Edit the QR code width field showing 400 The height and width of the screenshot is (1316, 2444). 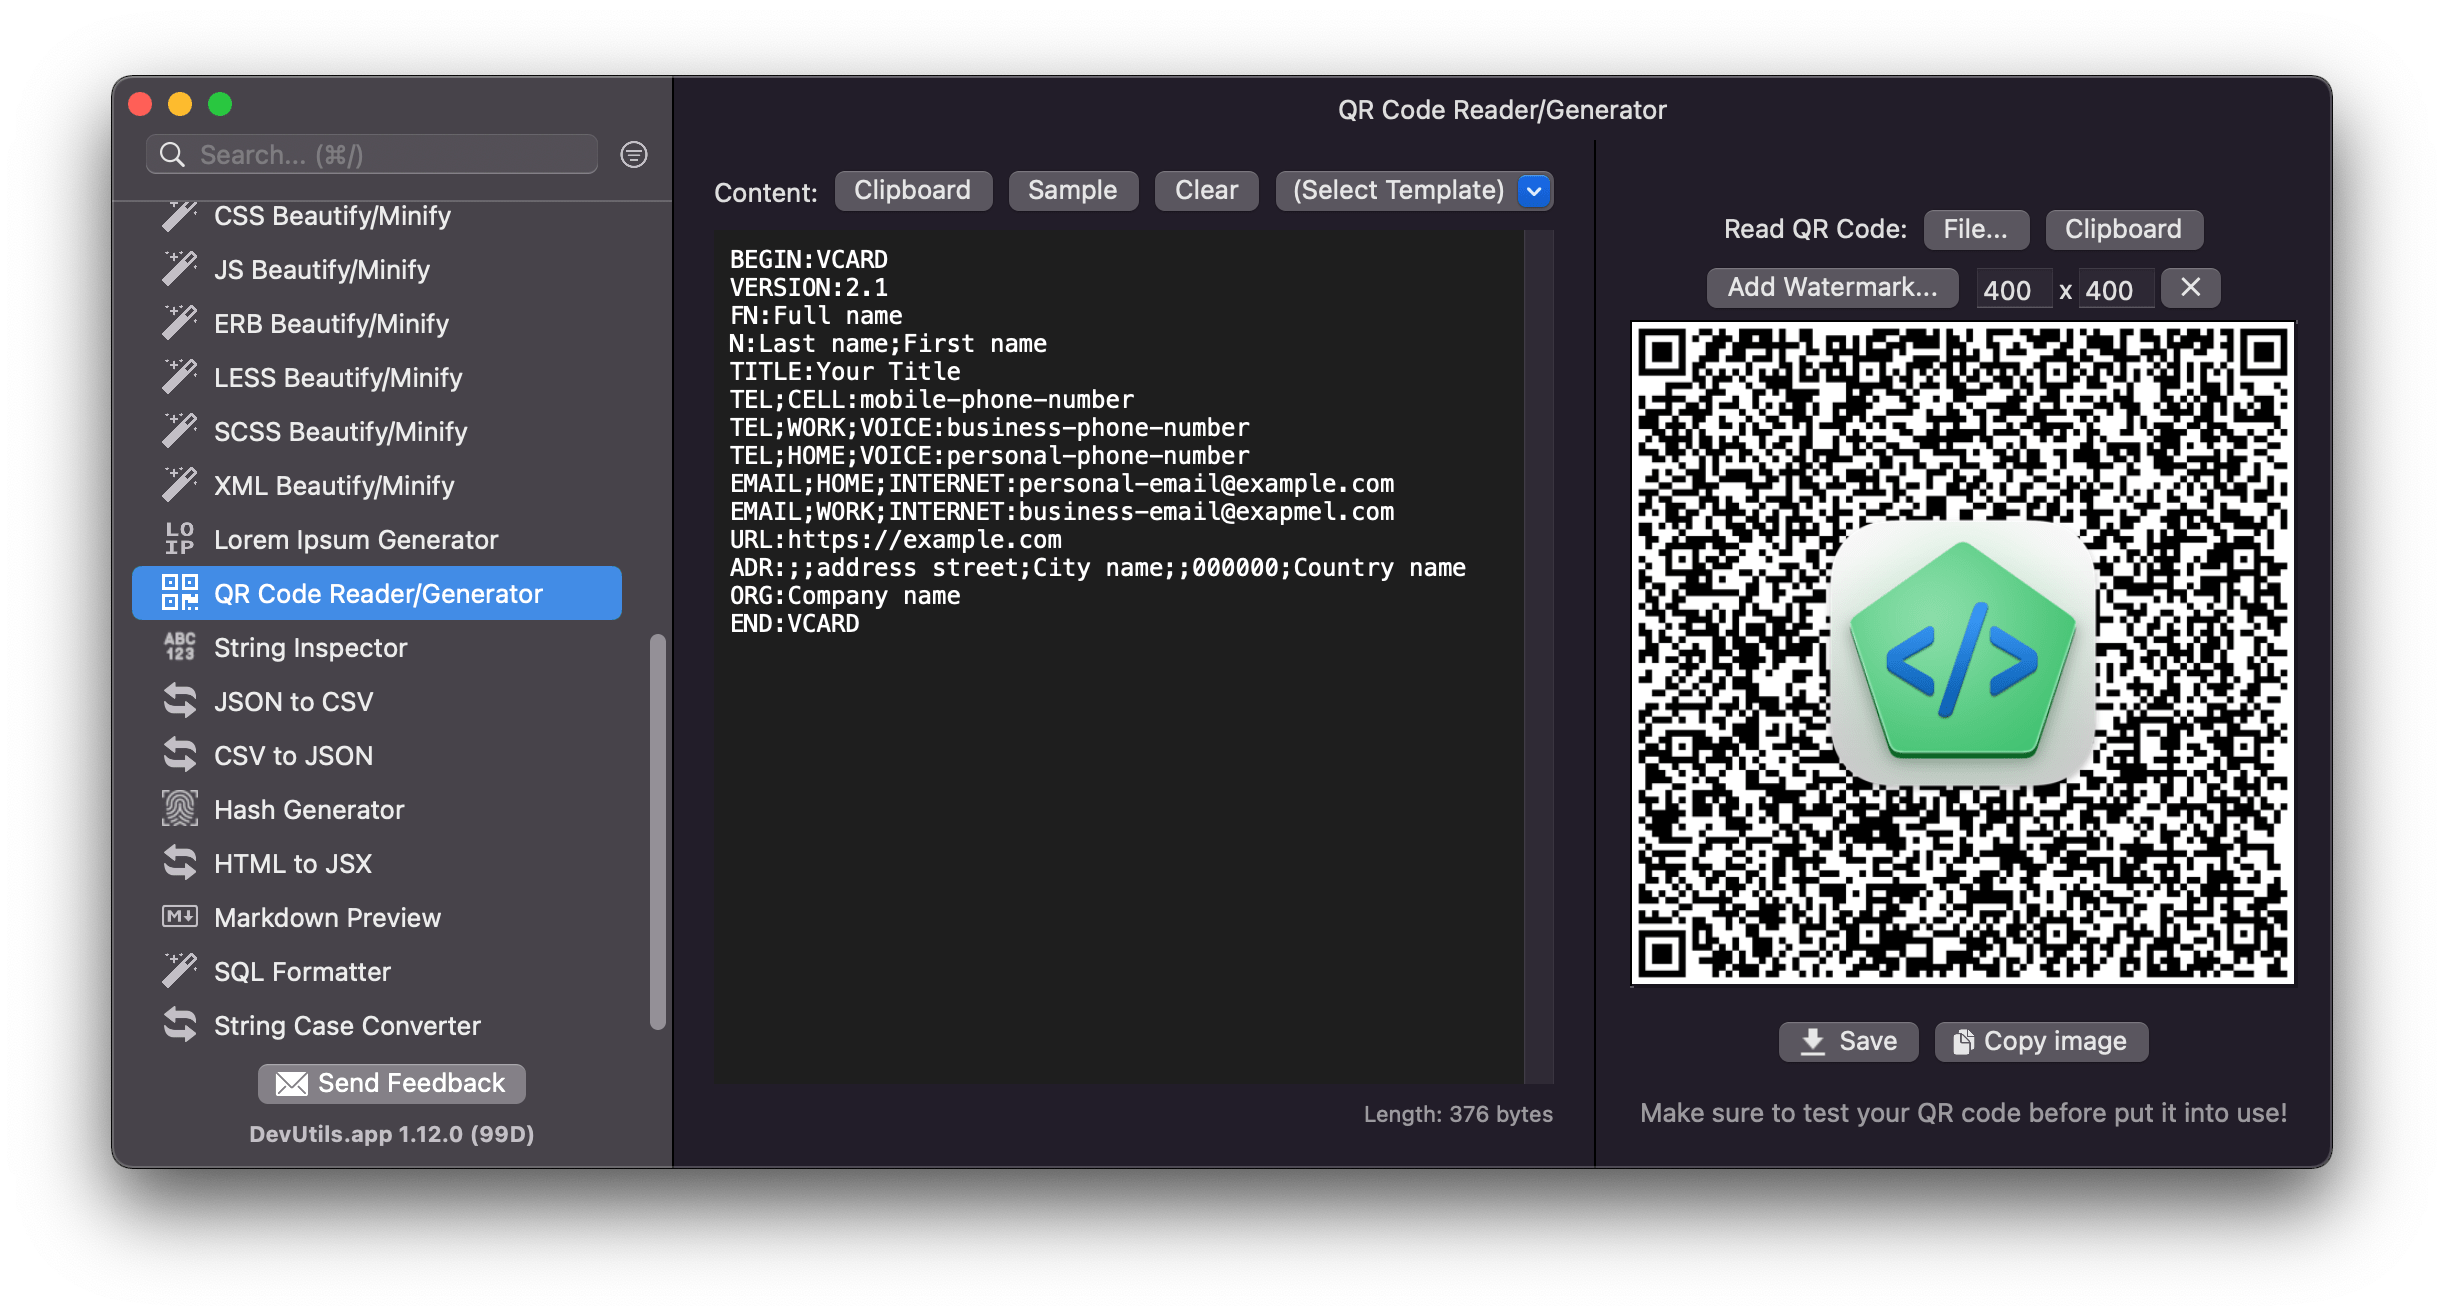(x=2013, y=288)
